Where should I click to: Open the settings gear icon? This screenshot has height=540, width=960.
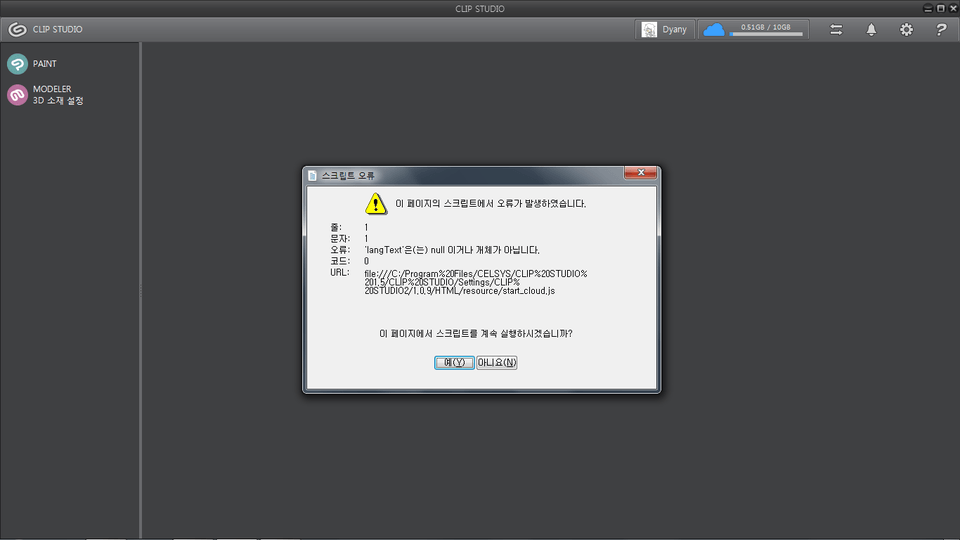(x=906, y=29)
